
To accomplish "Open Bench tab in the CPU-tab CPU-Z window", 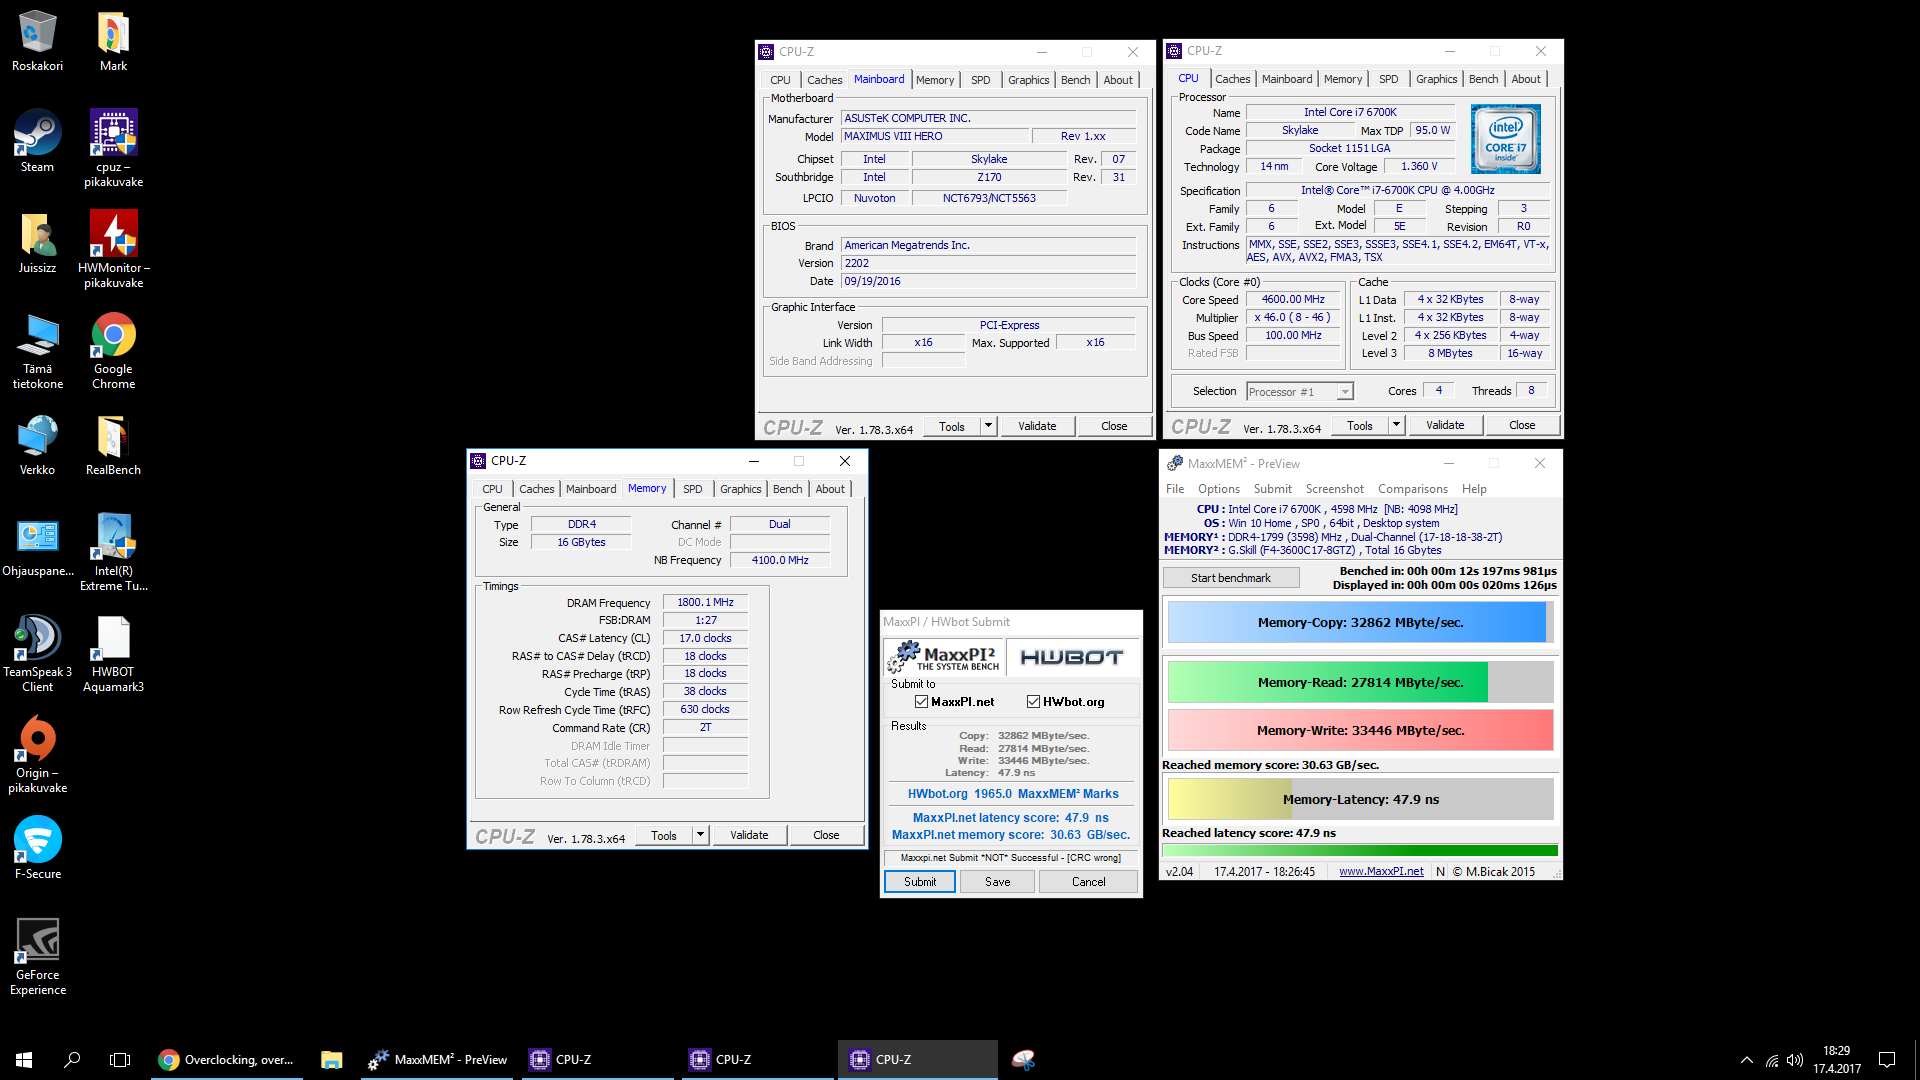I will tap(1483, 79).
